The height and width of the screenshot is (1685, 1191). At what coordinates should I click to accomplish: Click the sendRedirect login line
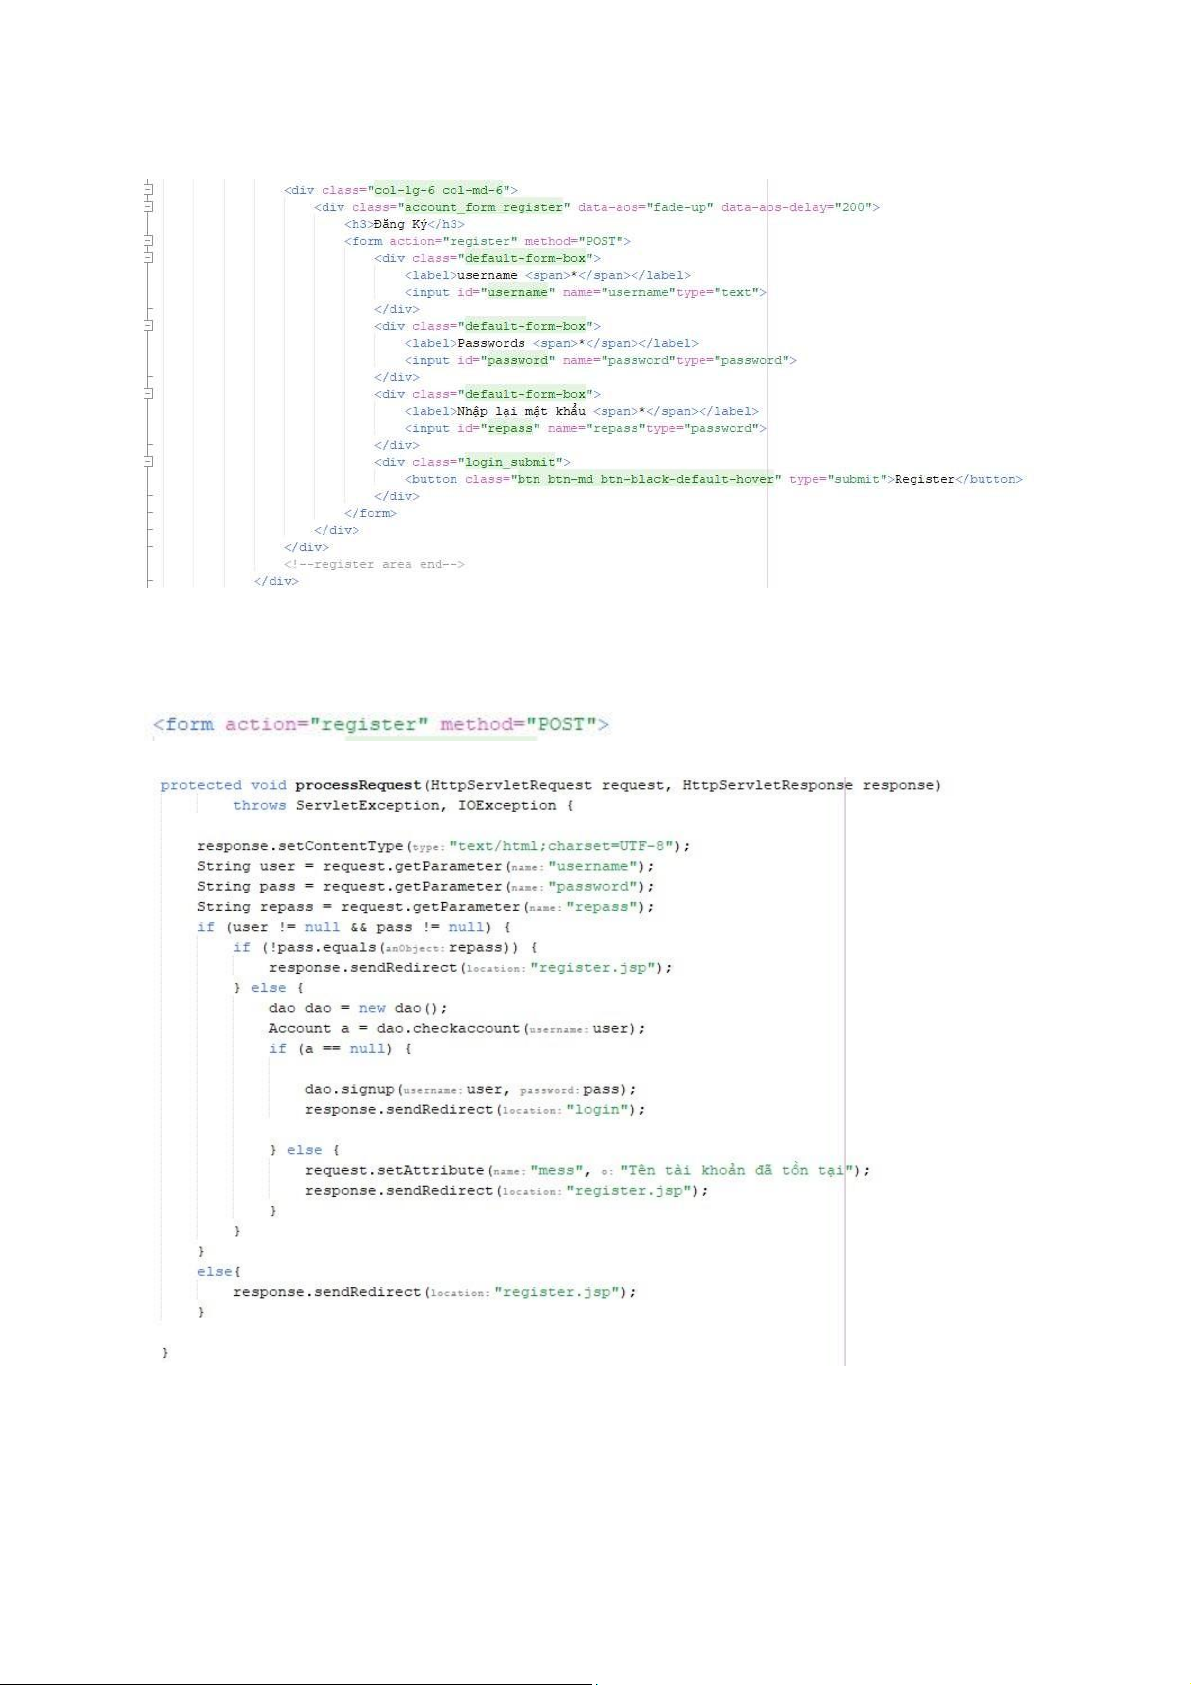[475, 1110]
